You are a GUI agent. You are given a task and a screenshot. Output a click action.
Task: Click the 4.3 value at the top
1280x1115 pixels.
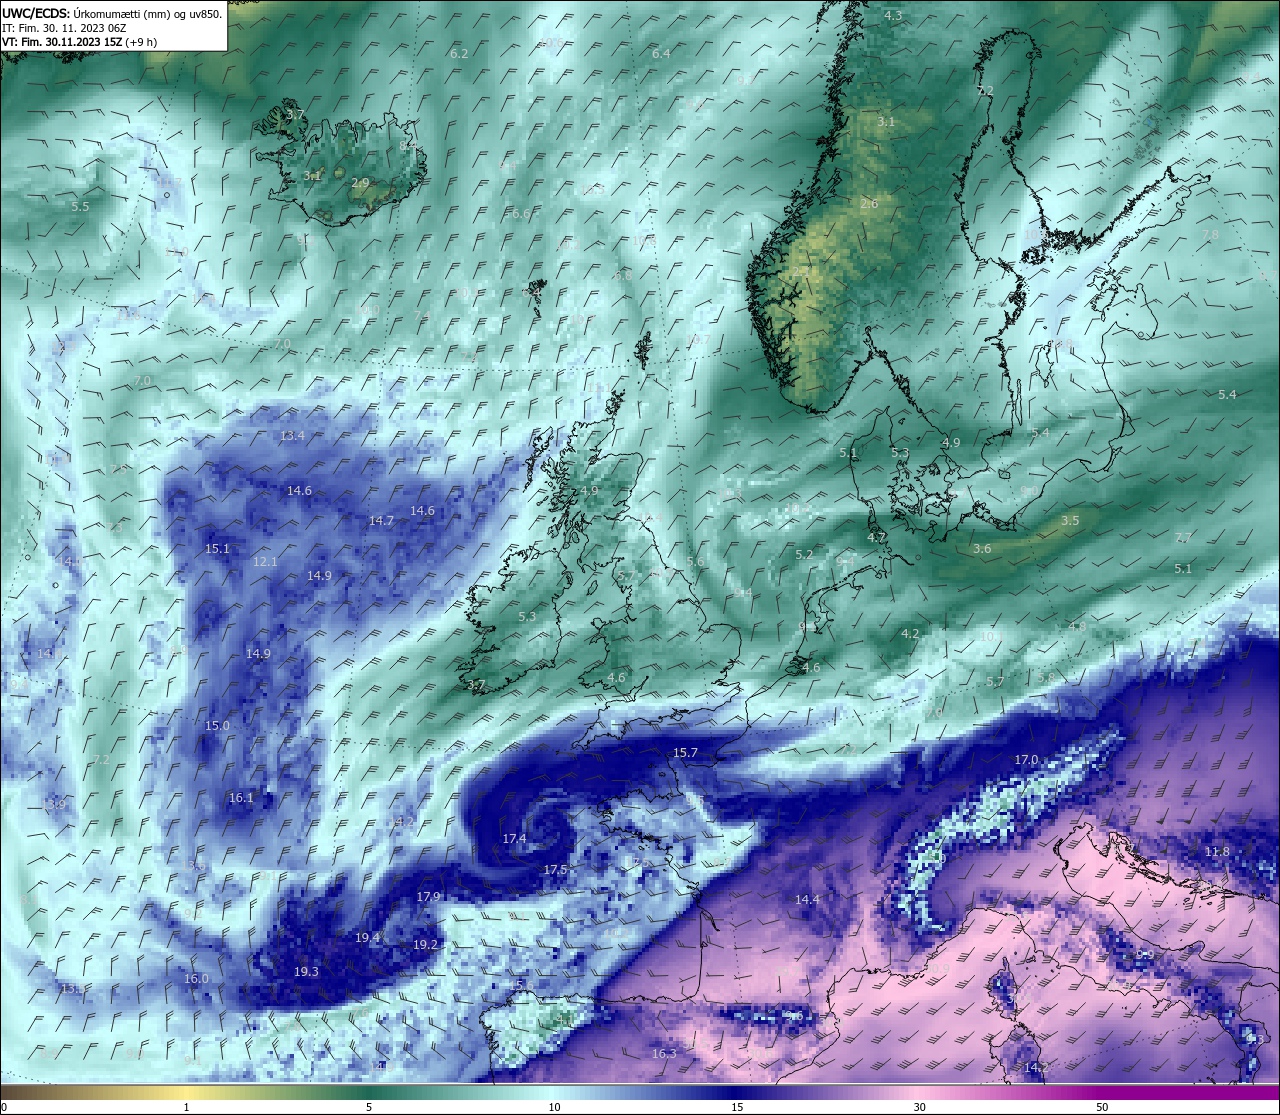893,16
